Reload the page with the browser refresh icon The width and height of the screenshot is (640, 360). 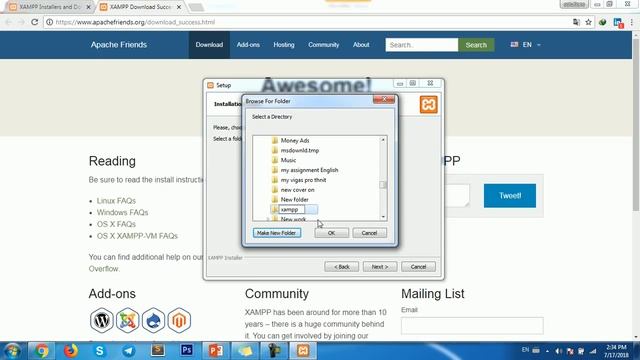(x=35, y=22)
